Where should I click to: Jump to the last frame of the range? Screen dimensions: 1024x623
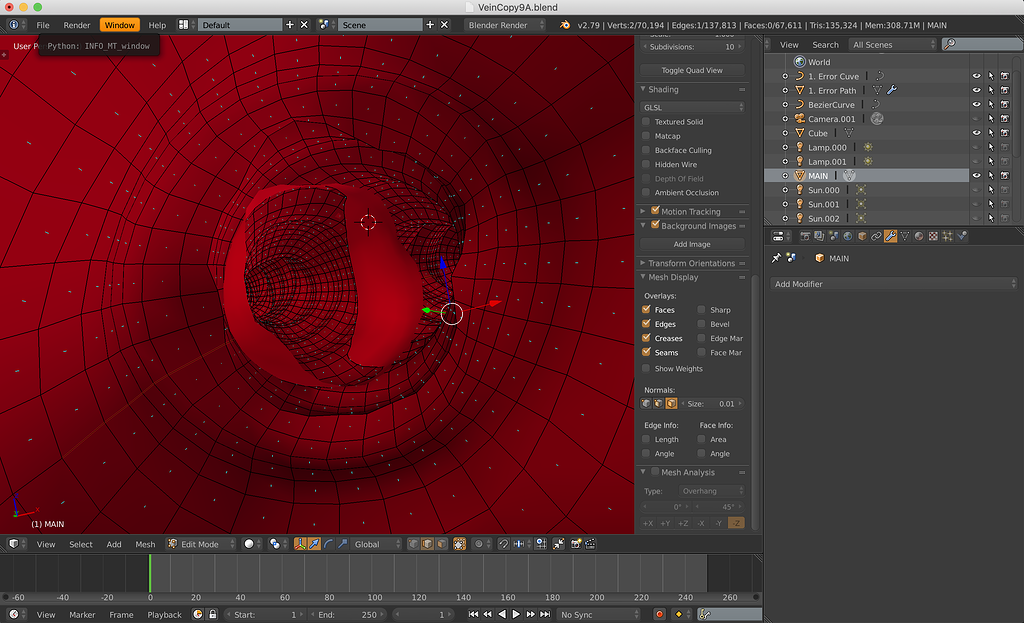[545, 615]
